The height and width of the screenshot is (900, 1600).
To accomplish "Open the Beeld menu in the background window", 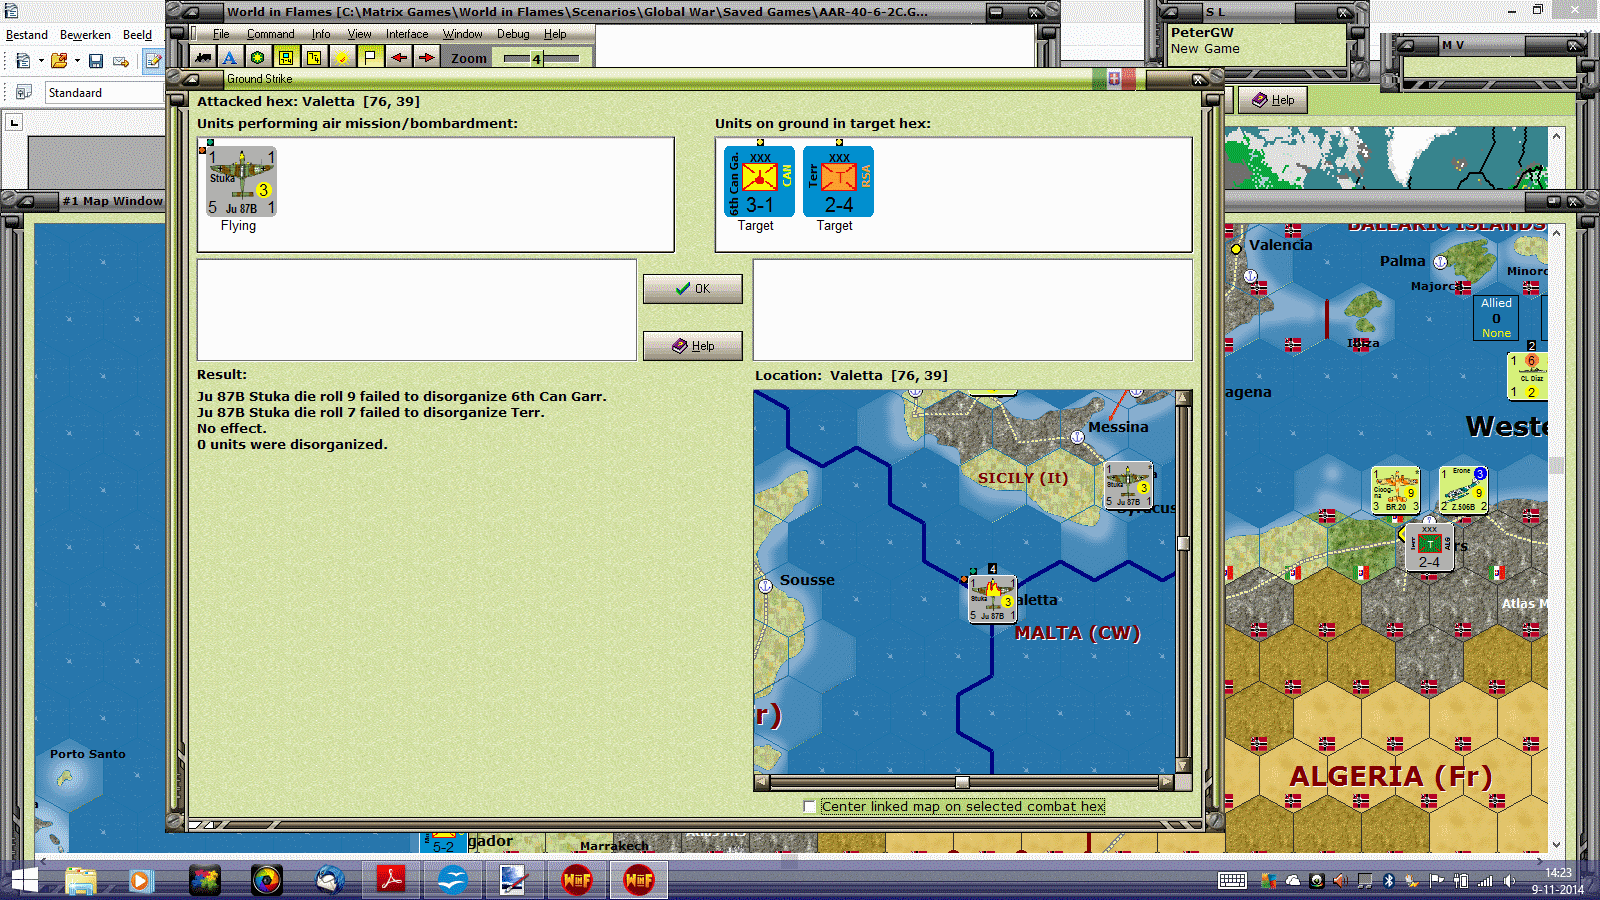I will coord(138,35).
